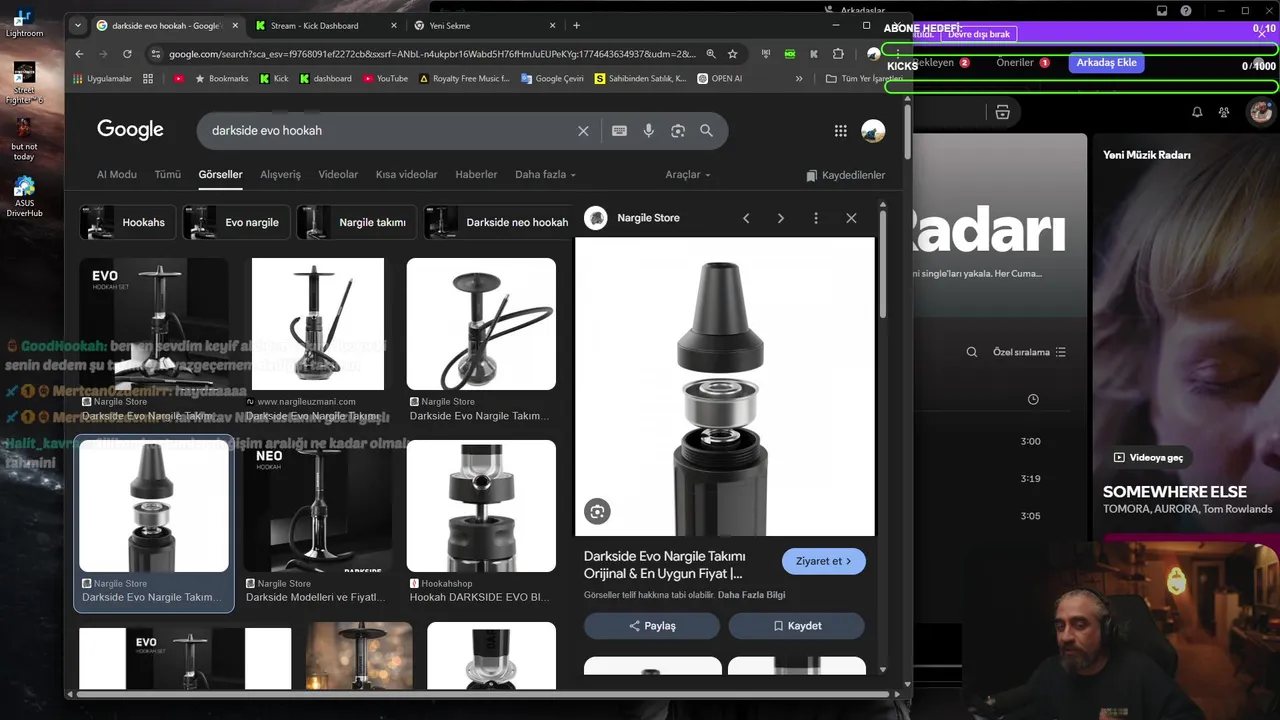Open Spotify notifications bell
Screen dimensions: 1280x720
[x=1197, y=112]
